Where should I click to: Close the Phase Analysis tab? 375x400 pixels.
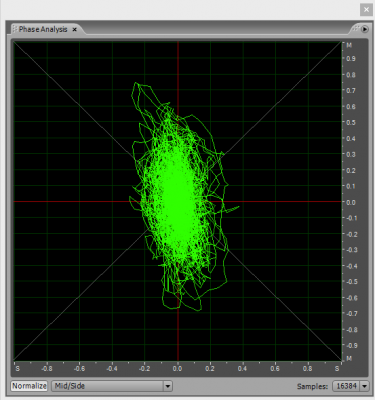coord(75,30)
